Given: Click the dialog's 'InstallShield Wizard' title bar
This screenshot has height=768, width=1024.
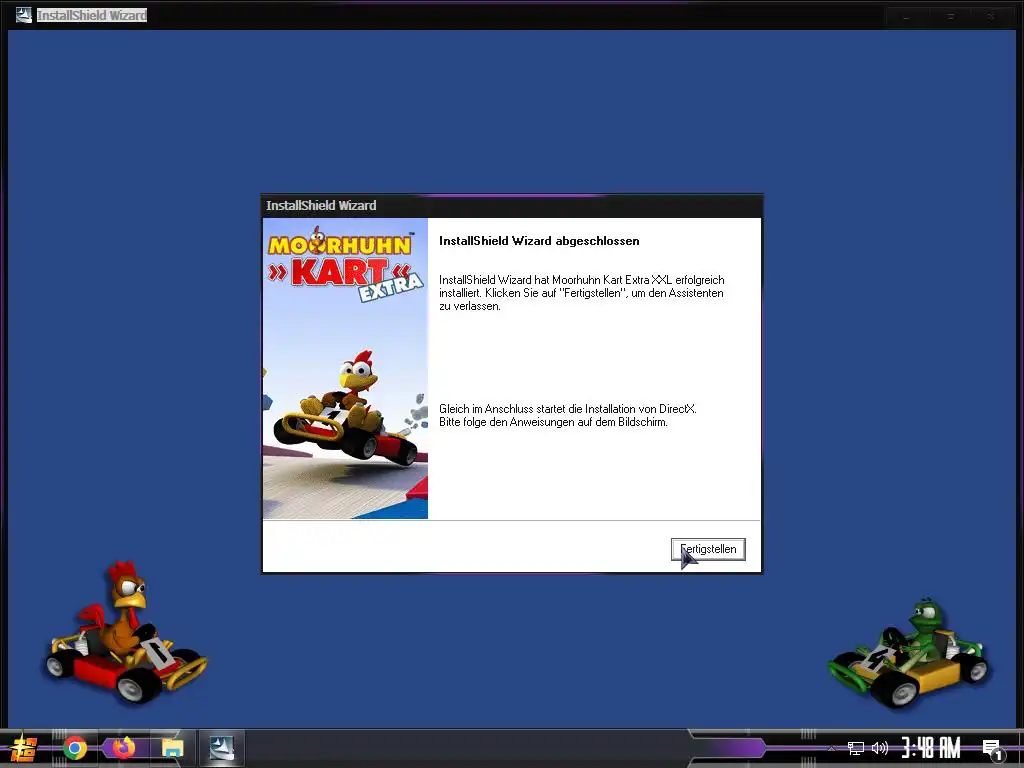Looking at the screenshot, I should click(x=511, y=206).
